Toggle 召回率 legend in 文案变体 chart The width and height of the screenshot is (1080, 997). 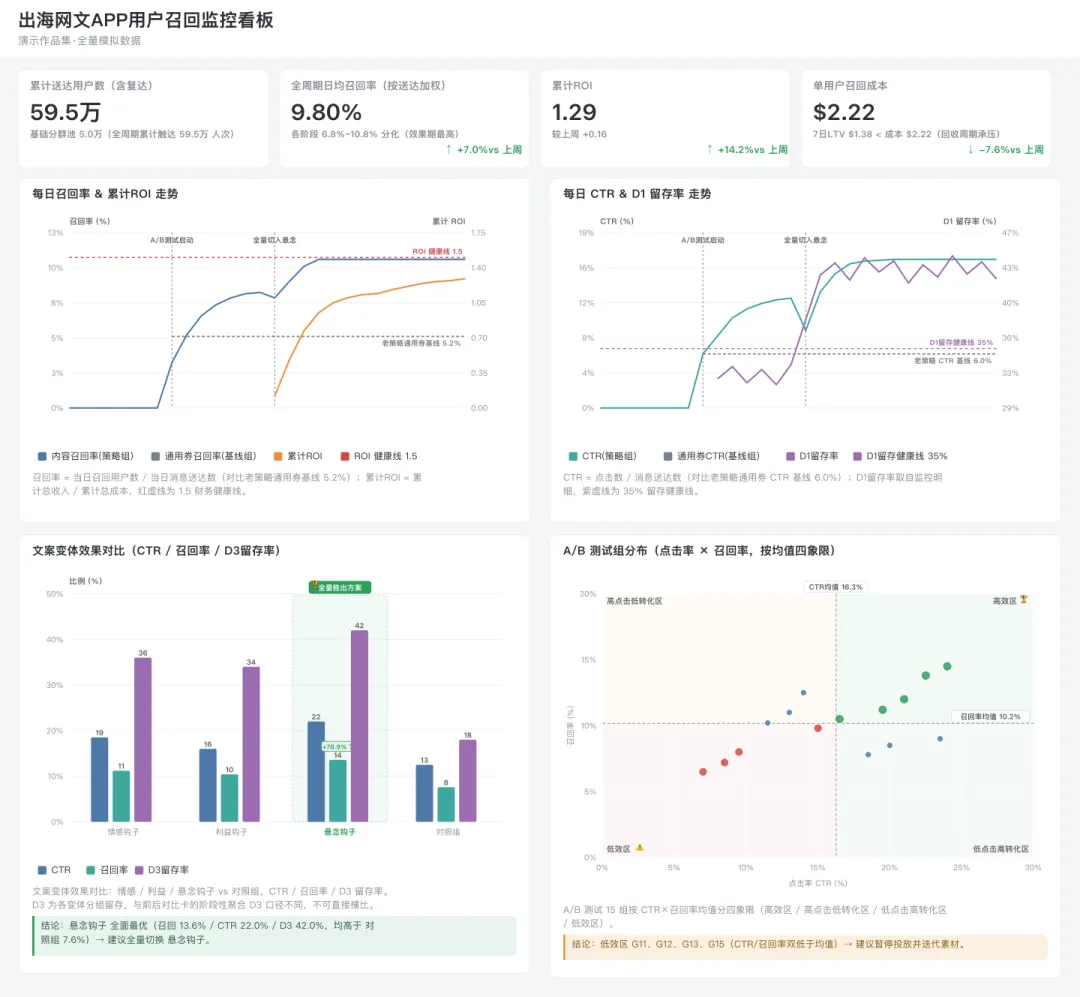click(x=107, y=870)
